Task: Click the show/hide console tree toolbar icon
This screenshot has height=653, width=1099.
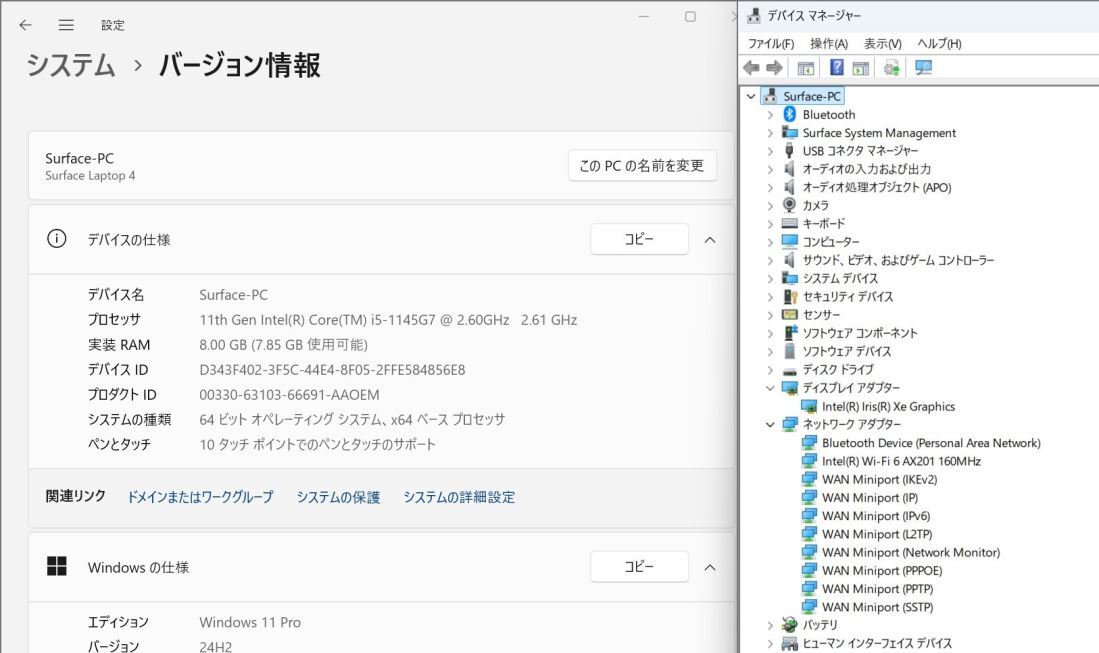Action: [806, 68]
